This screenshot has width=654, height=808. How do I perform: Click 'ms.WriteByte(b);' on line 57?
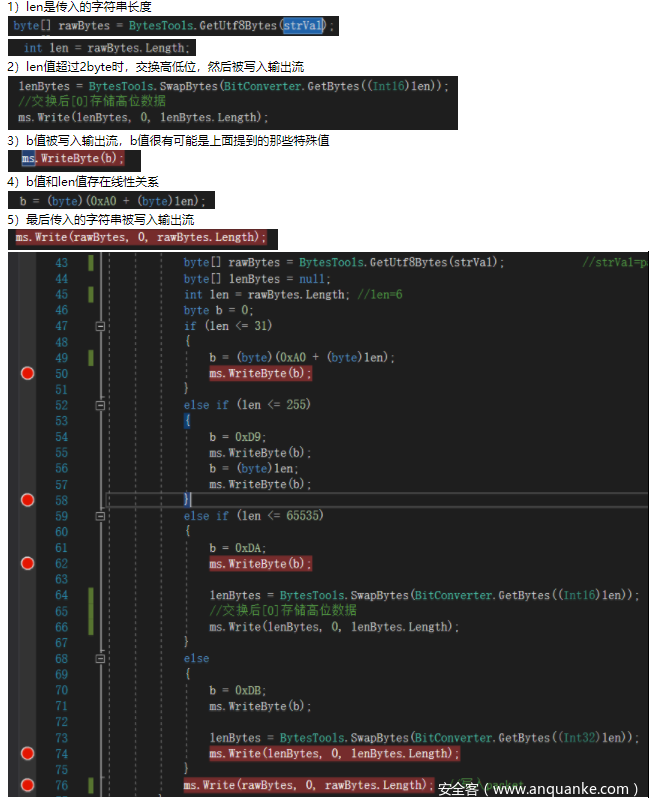pyautogui.click(x=260, y=484)
